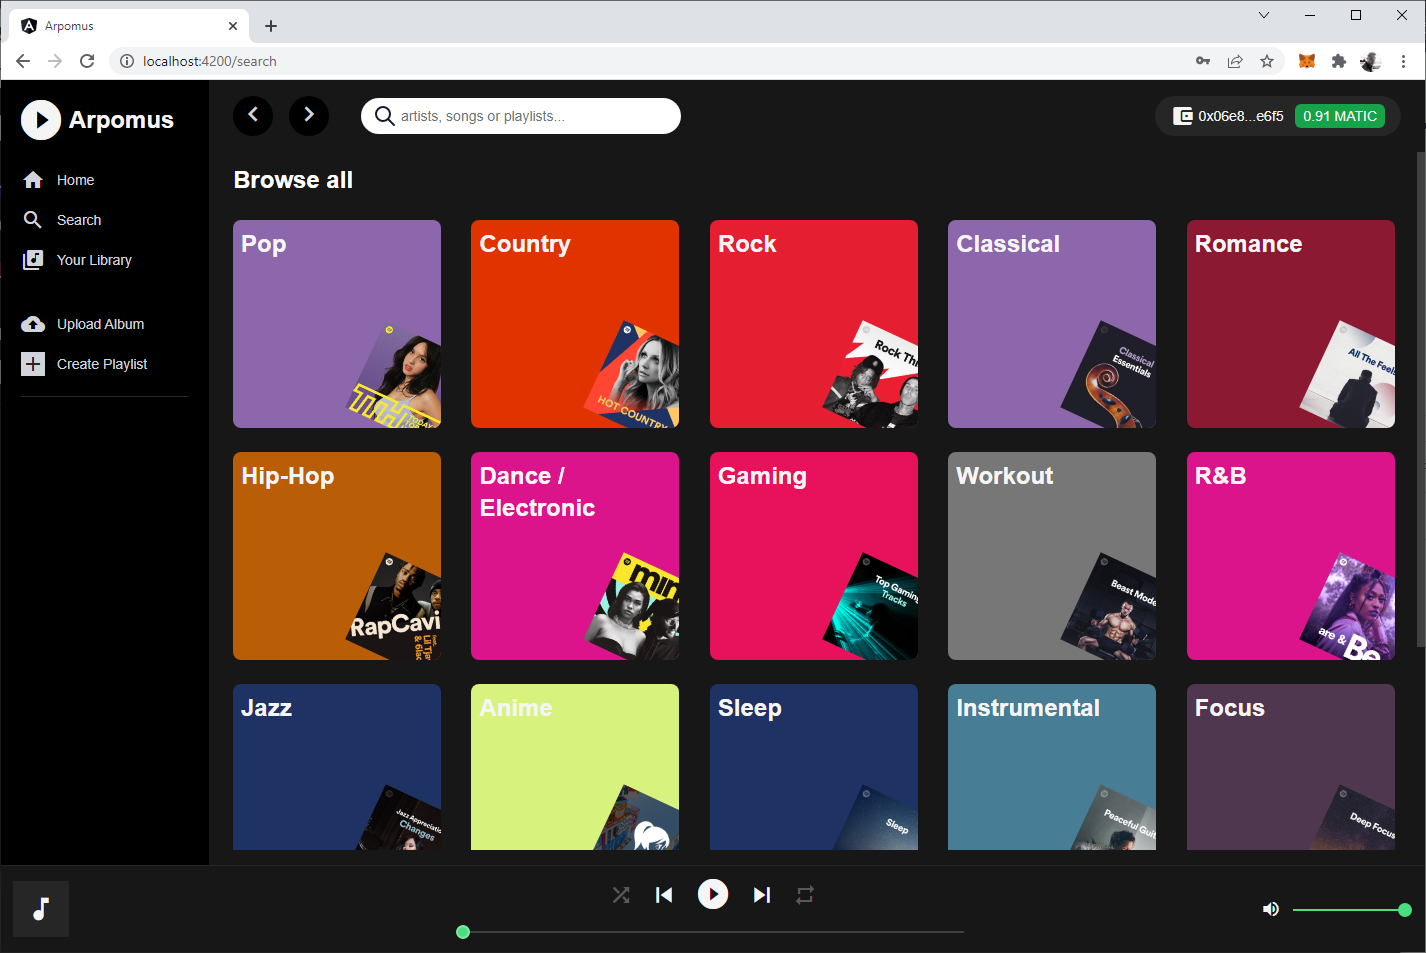Reload the page in the browser
Image resolution: width=1426 pixels, height=953 pixels.
87,61
